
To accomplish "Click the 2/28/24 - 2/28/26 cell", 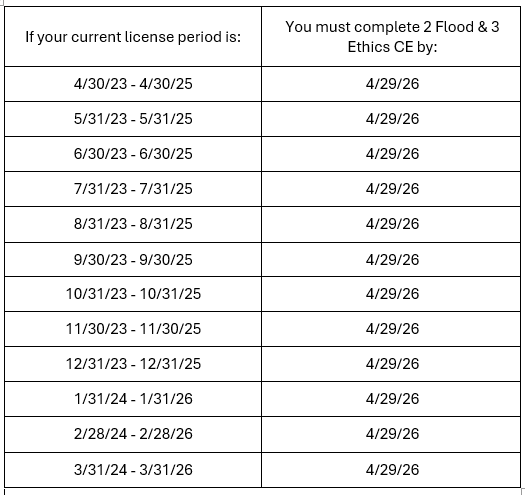I will pyautogui.click(x=133, y=434).
